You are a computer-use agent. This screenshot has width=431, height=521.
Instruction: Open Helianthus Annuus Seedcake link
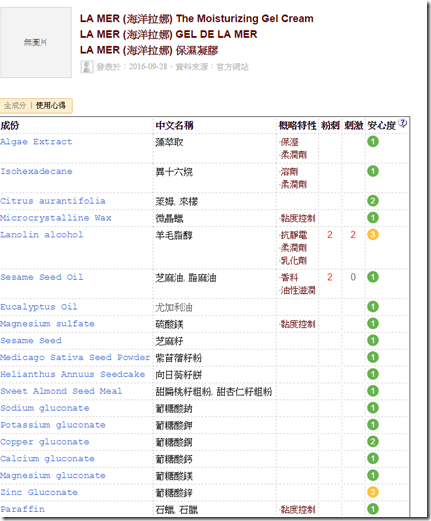pos(72,374)
